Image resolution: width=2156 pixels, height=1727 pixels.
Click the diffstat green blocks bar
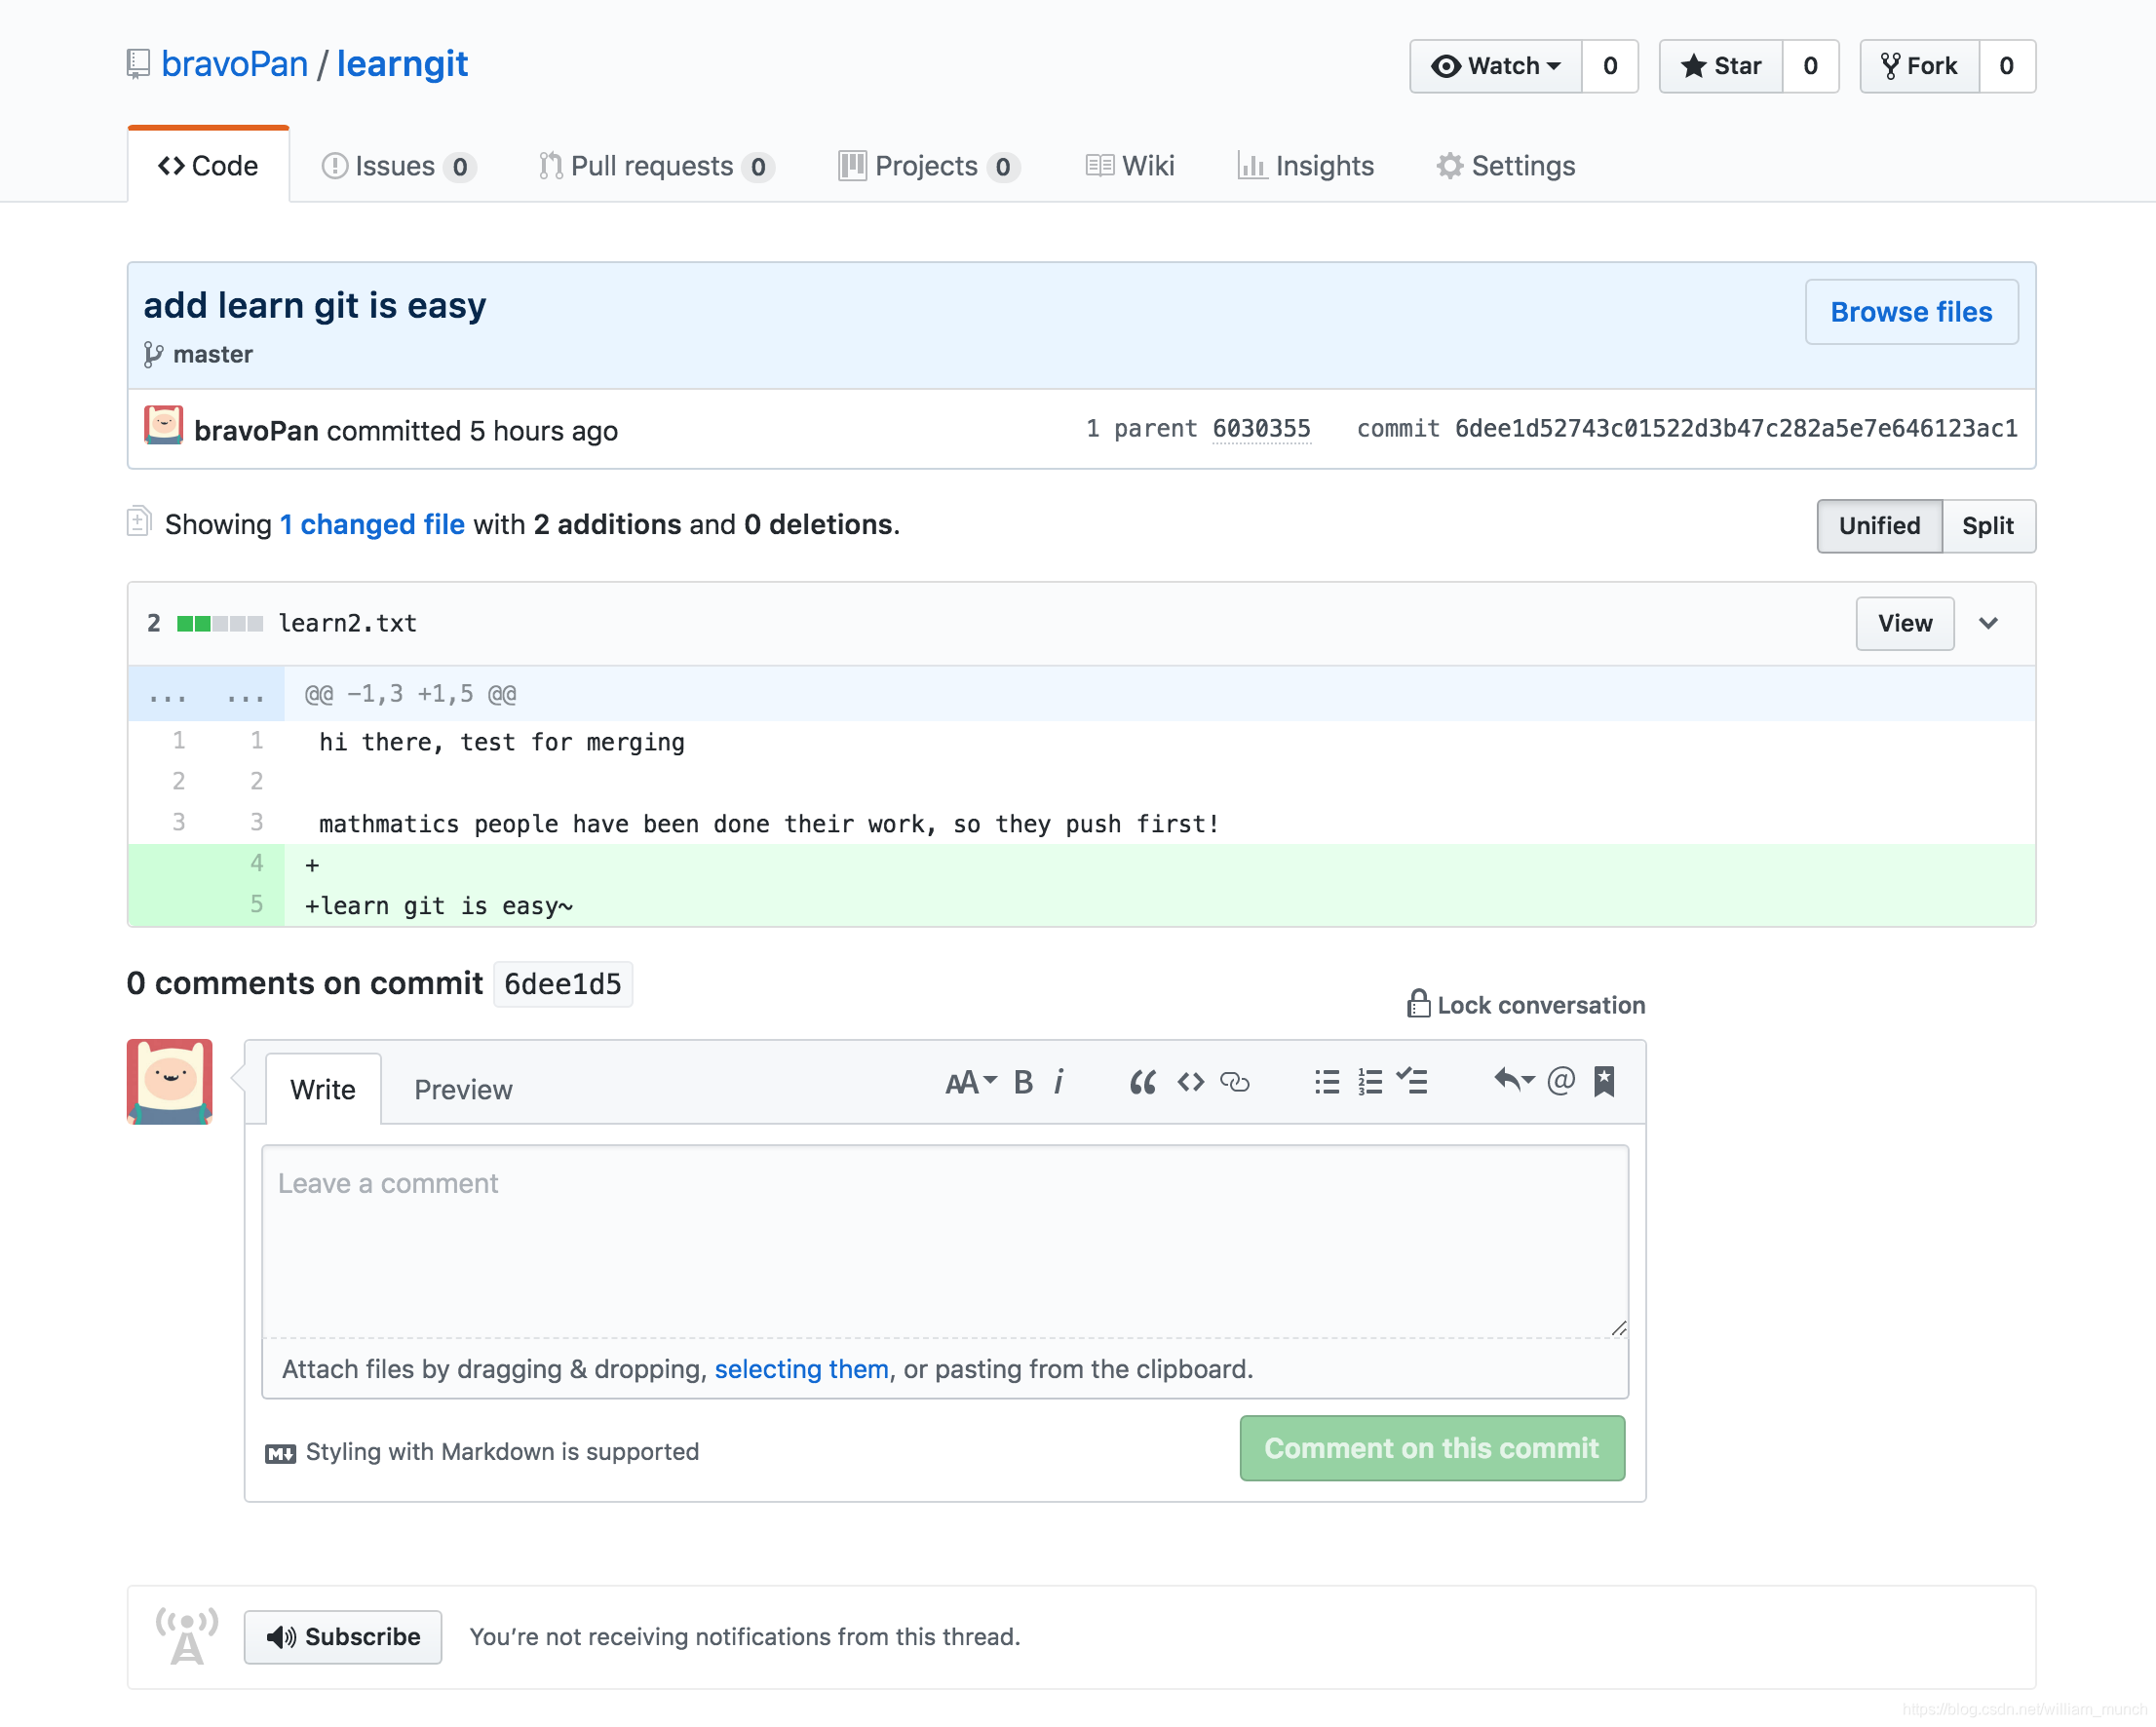click(220, 624)
